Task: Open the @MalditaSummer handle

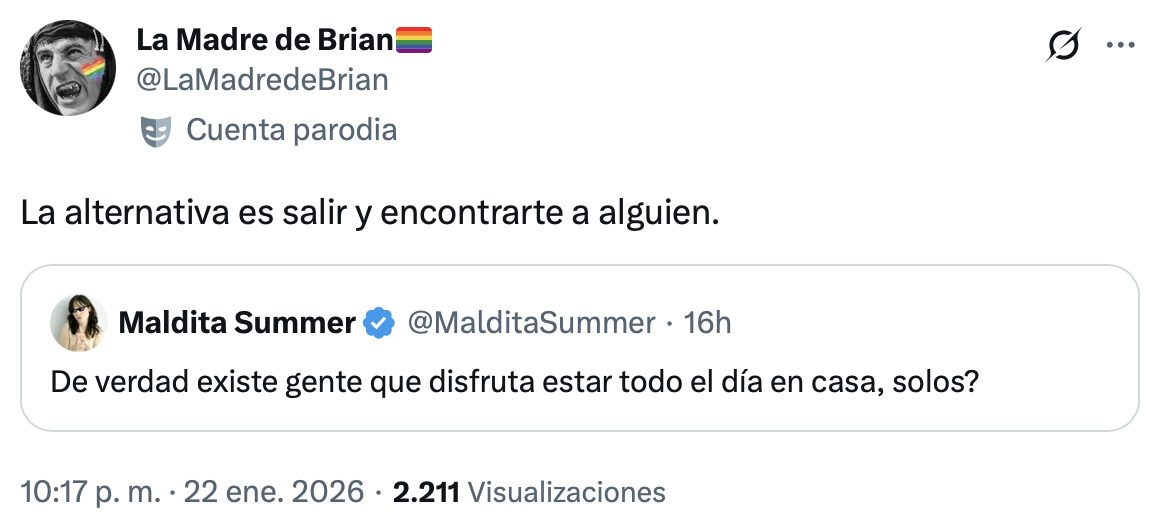Action: [x=530, y=323]
